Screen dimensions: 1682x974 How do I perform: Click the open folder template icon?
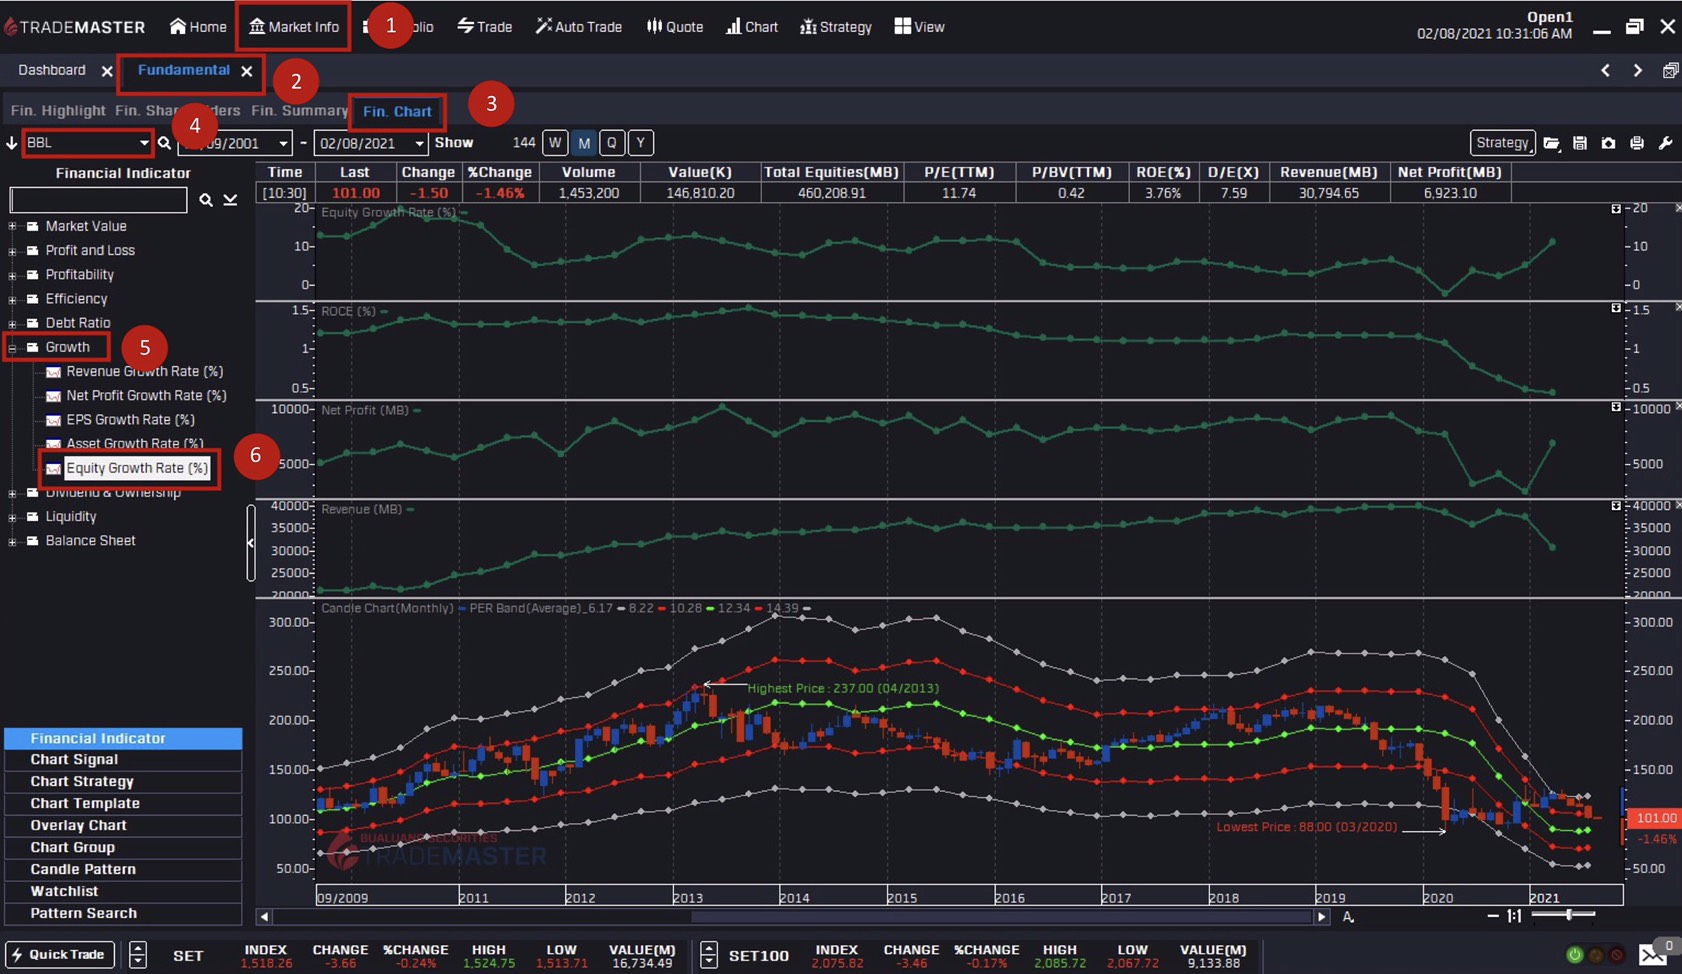1551,143
